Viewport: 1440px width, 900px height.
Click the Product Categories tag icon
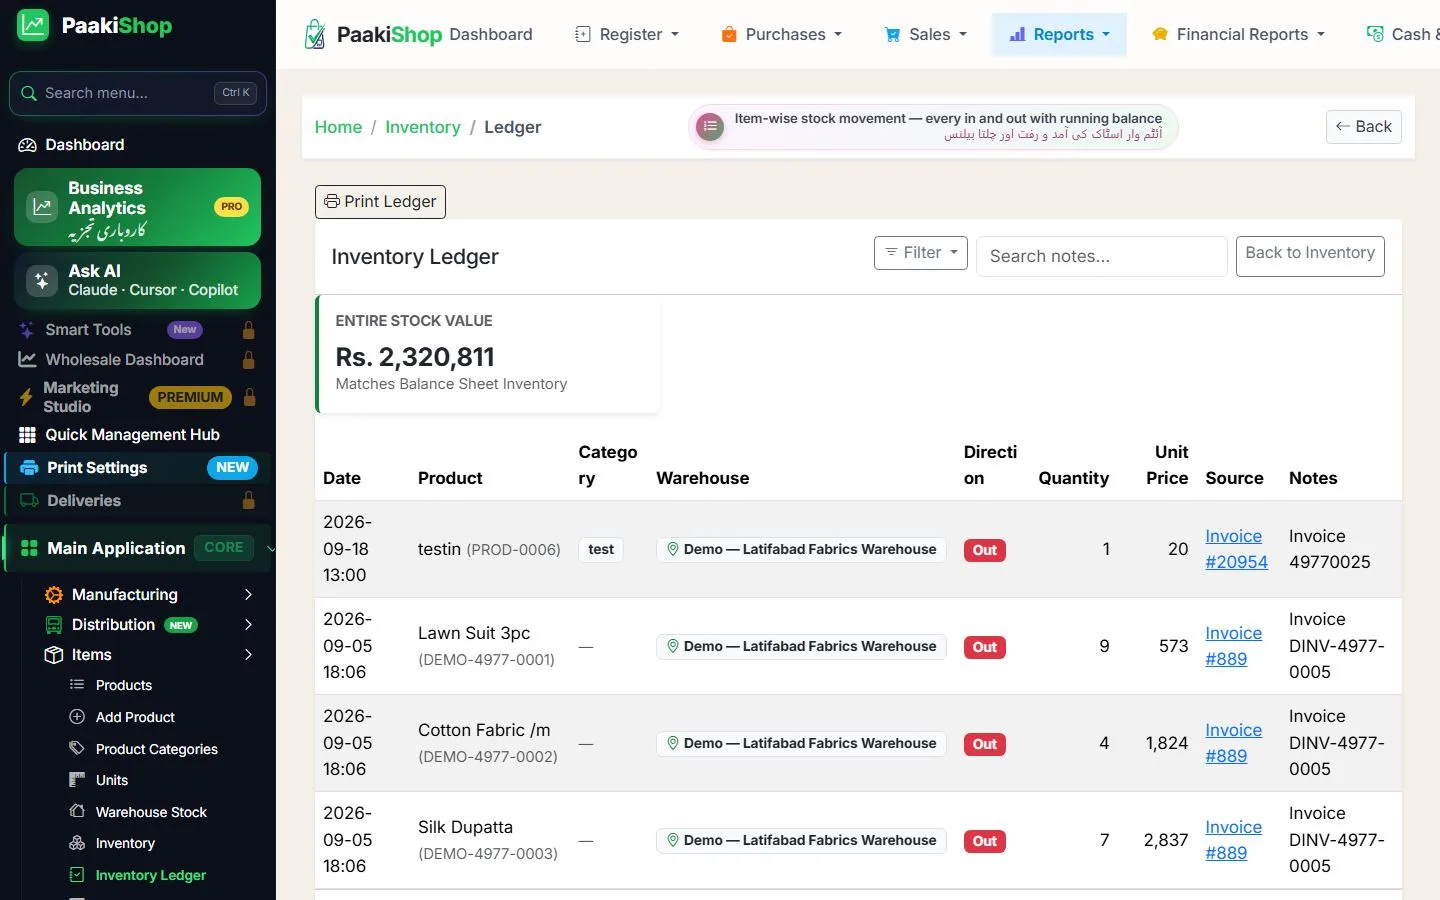click(77, 749)
